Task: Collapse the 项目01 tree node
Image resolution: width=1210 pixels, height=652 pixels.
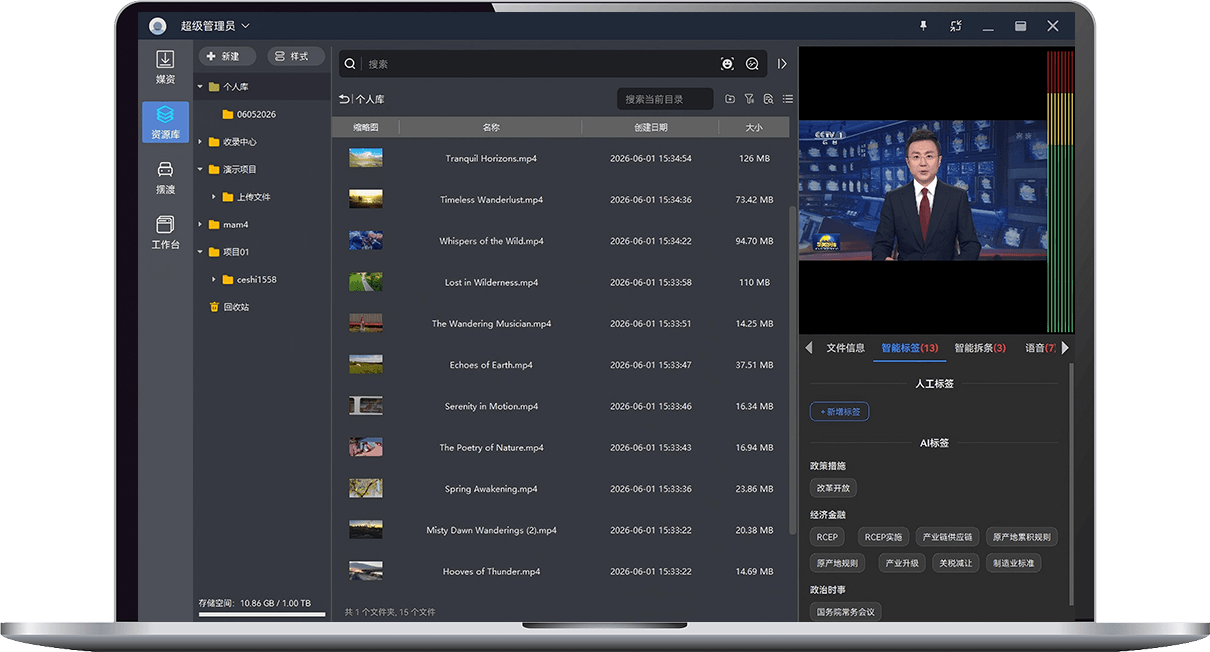Action: [x=200, y=252]
